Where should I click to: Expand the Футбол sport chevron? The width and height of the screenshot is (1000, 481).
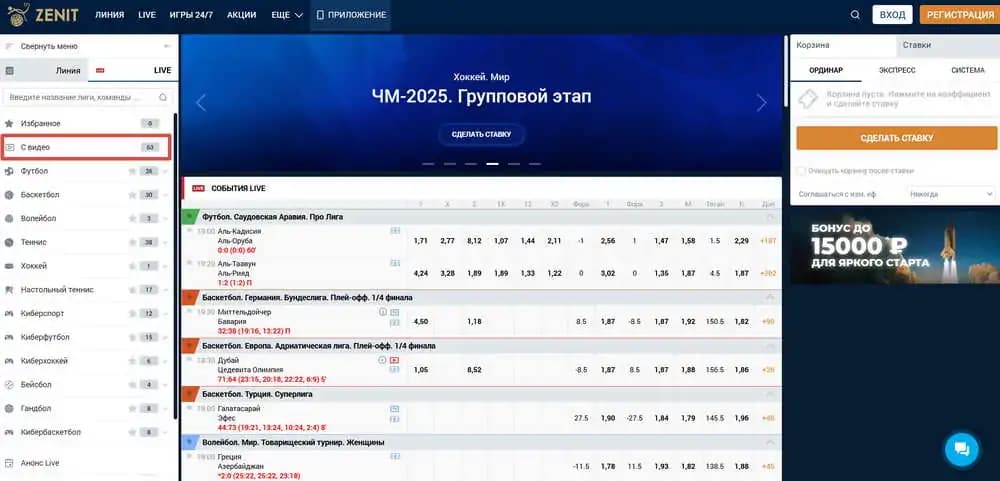click(166, 171)
